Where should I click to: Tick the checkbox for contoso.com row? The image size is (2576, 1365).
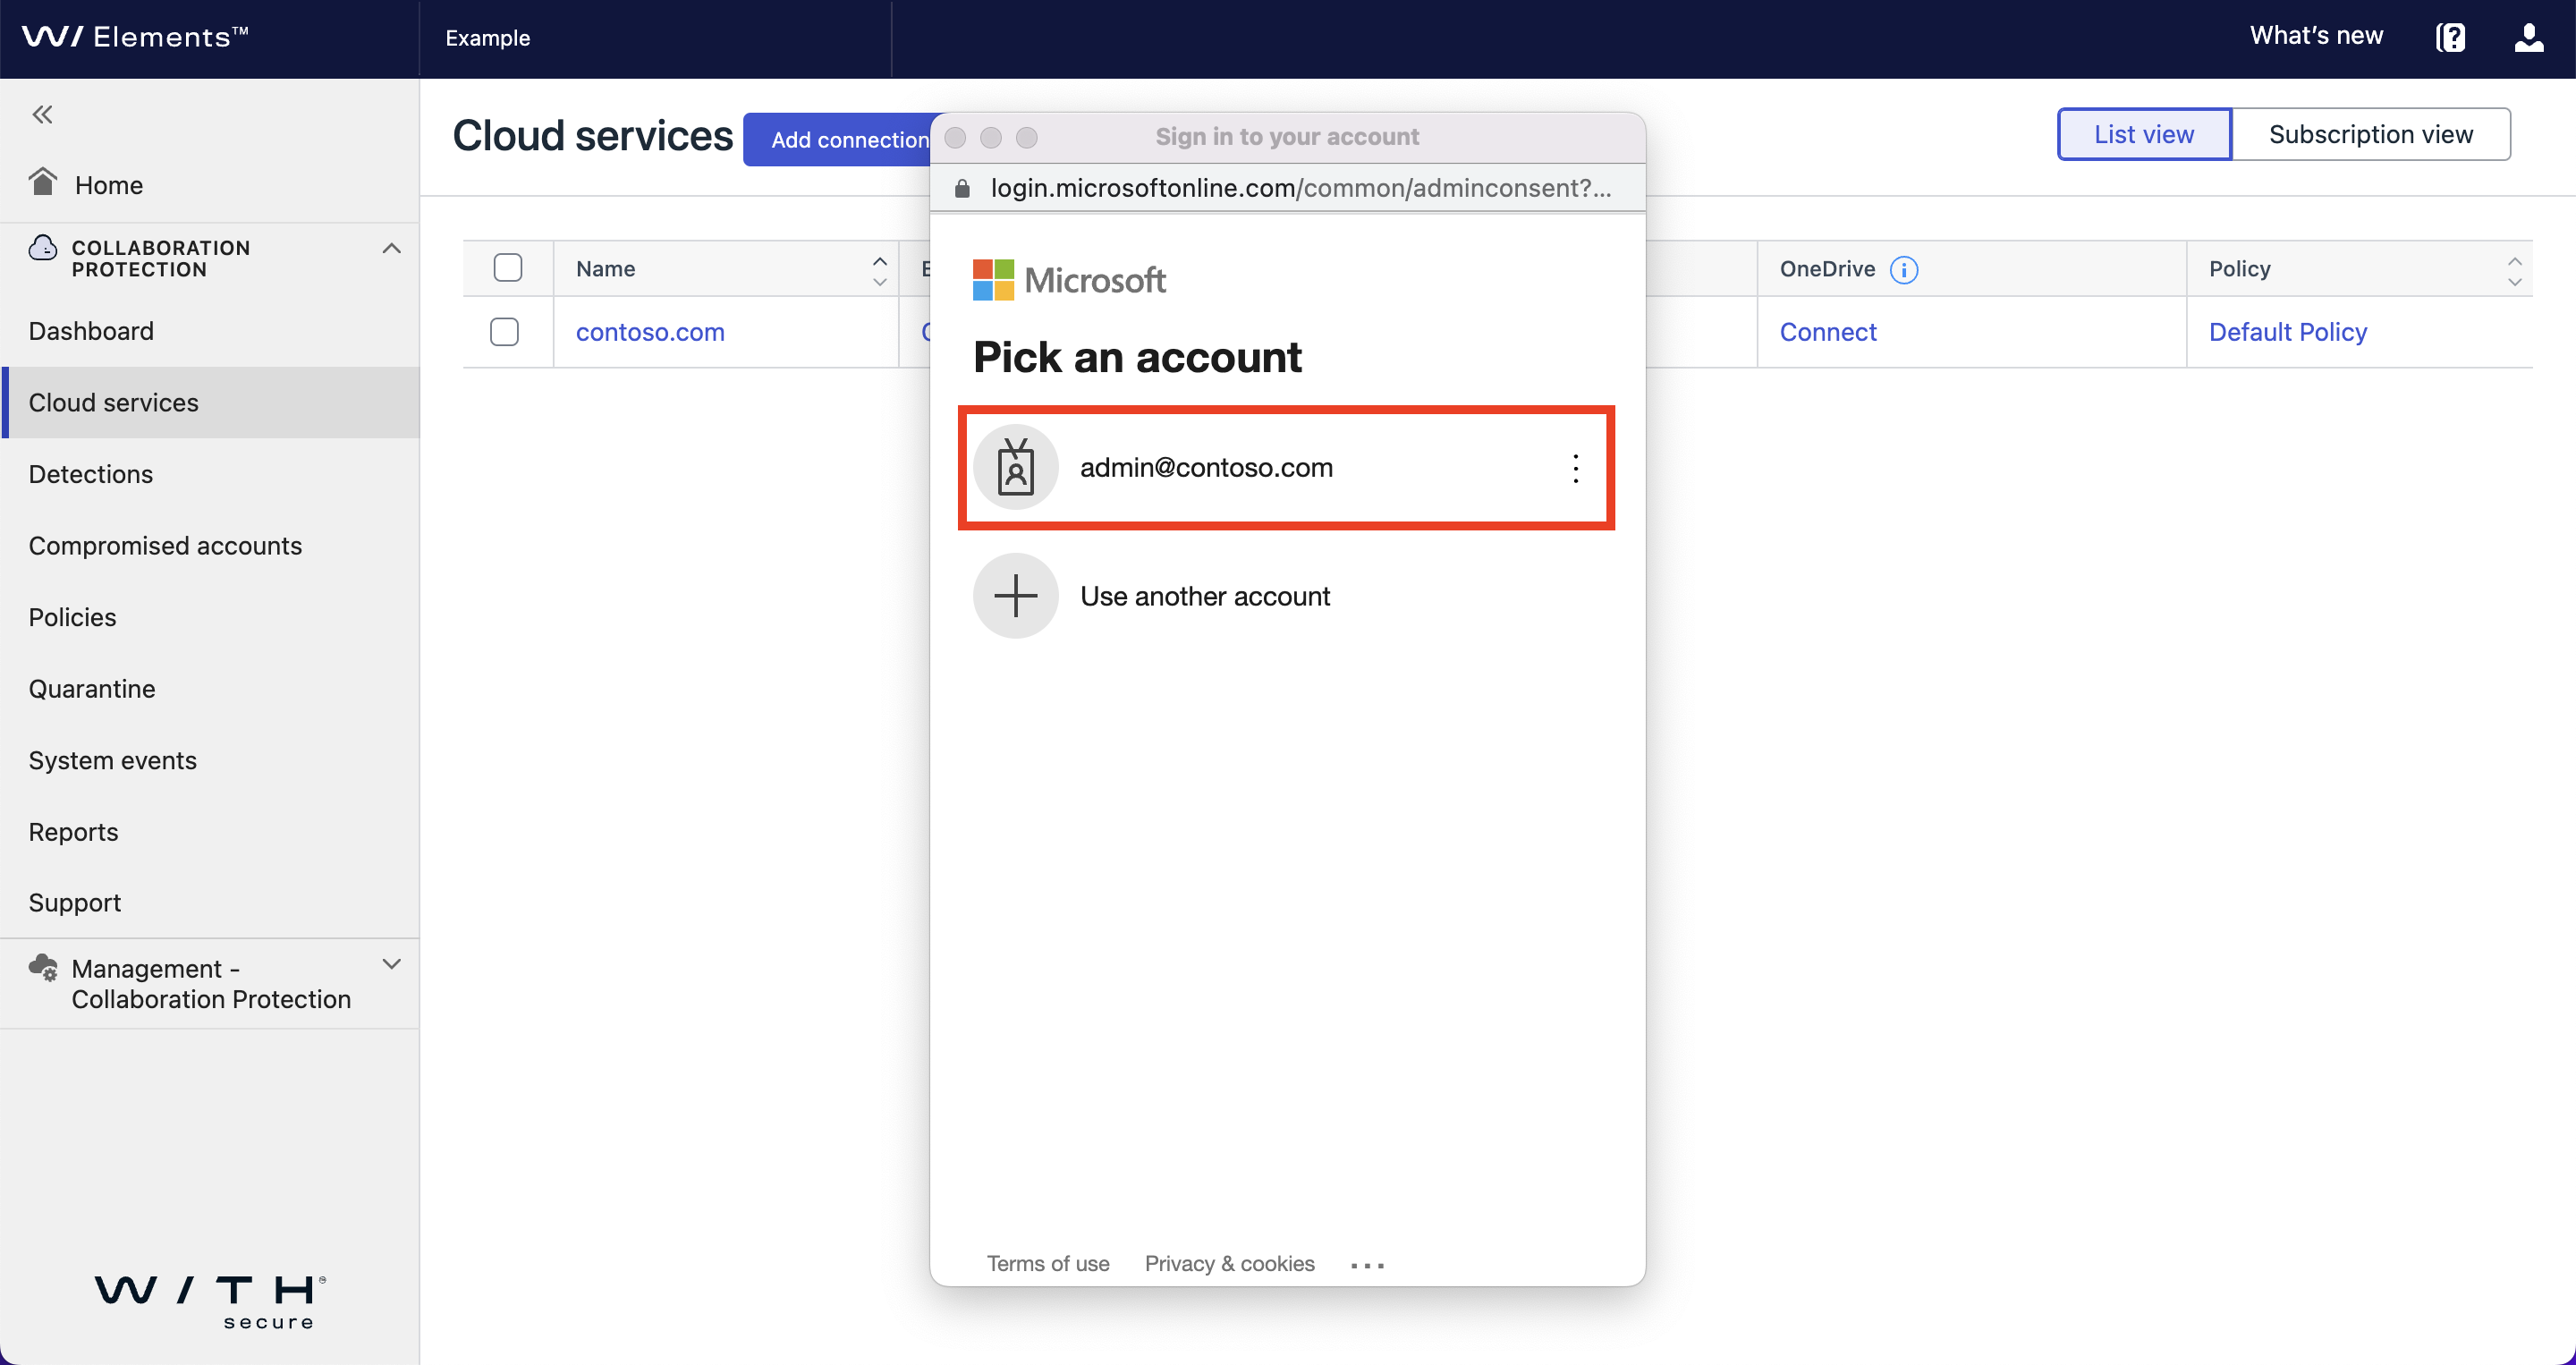click(504, 332)
